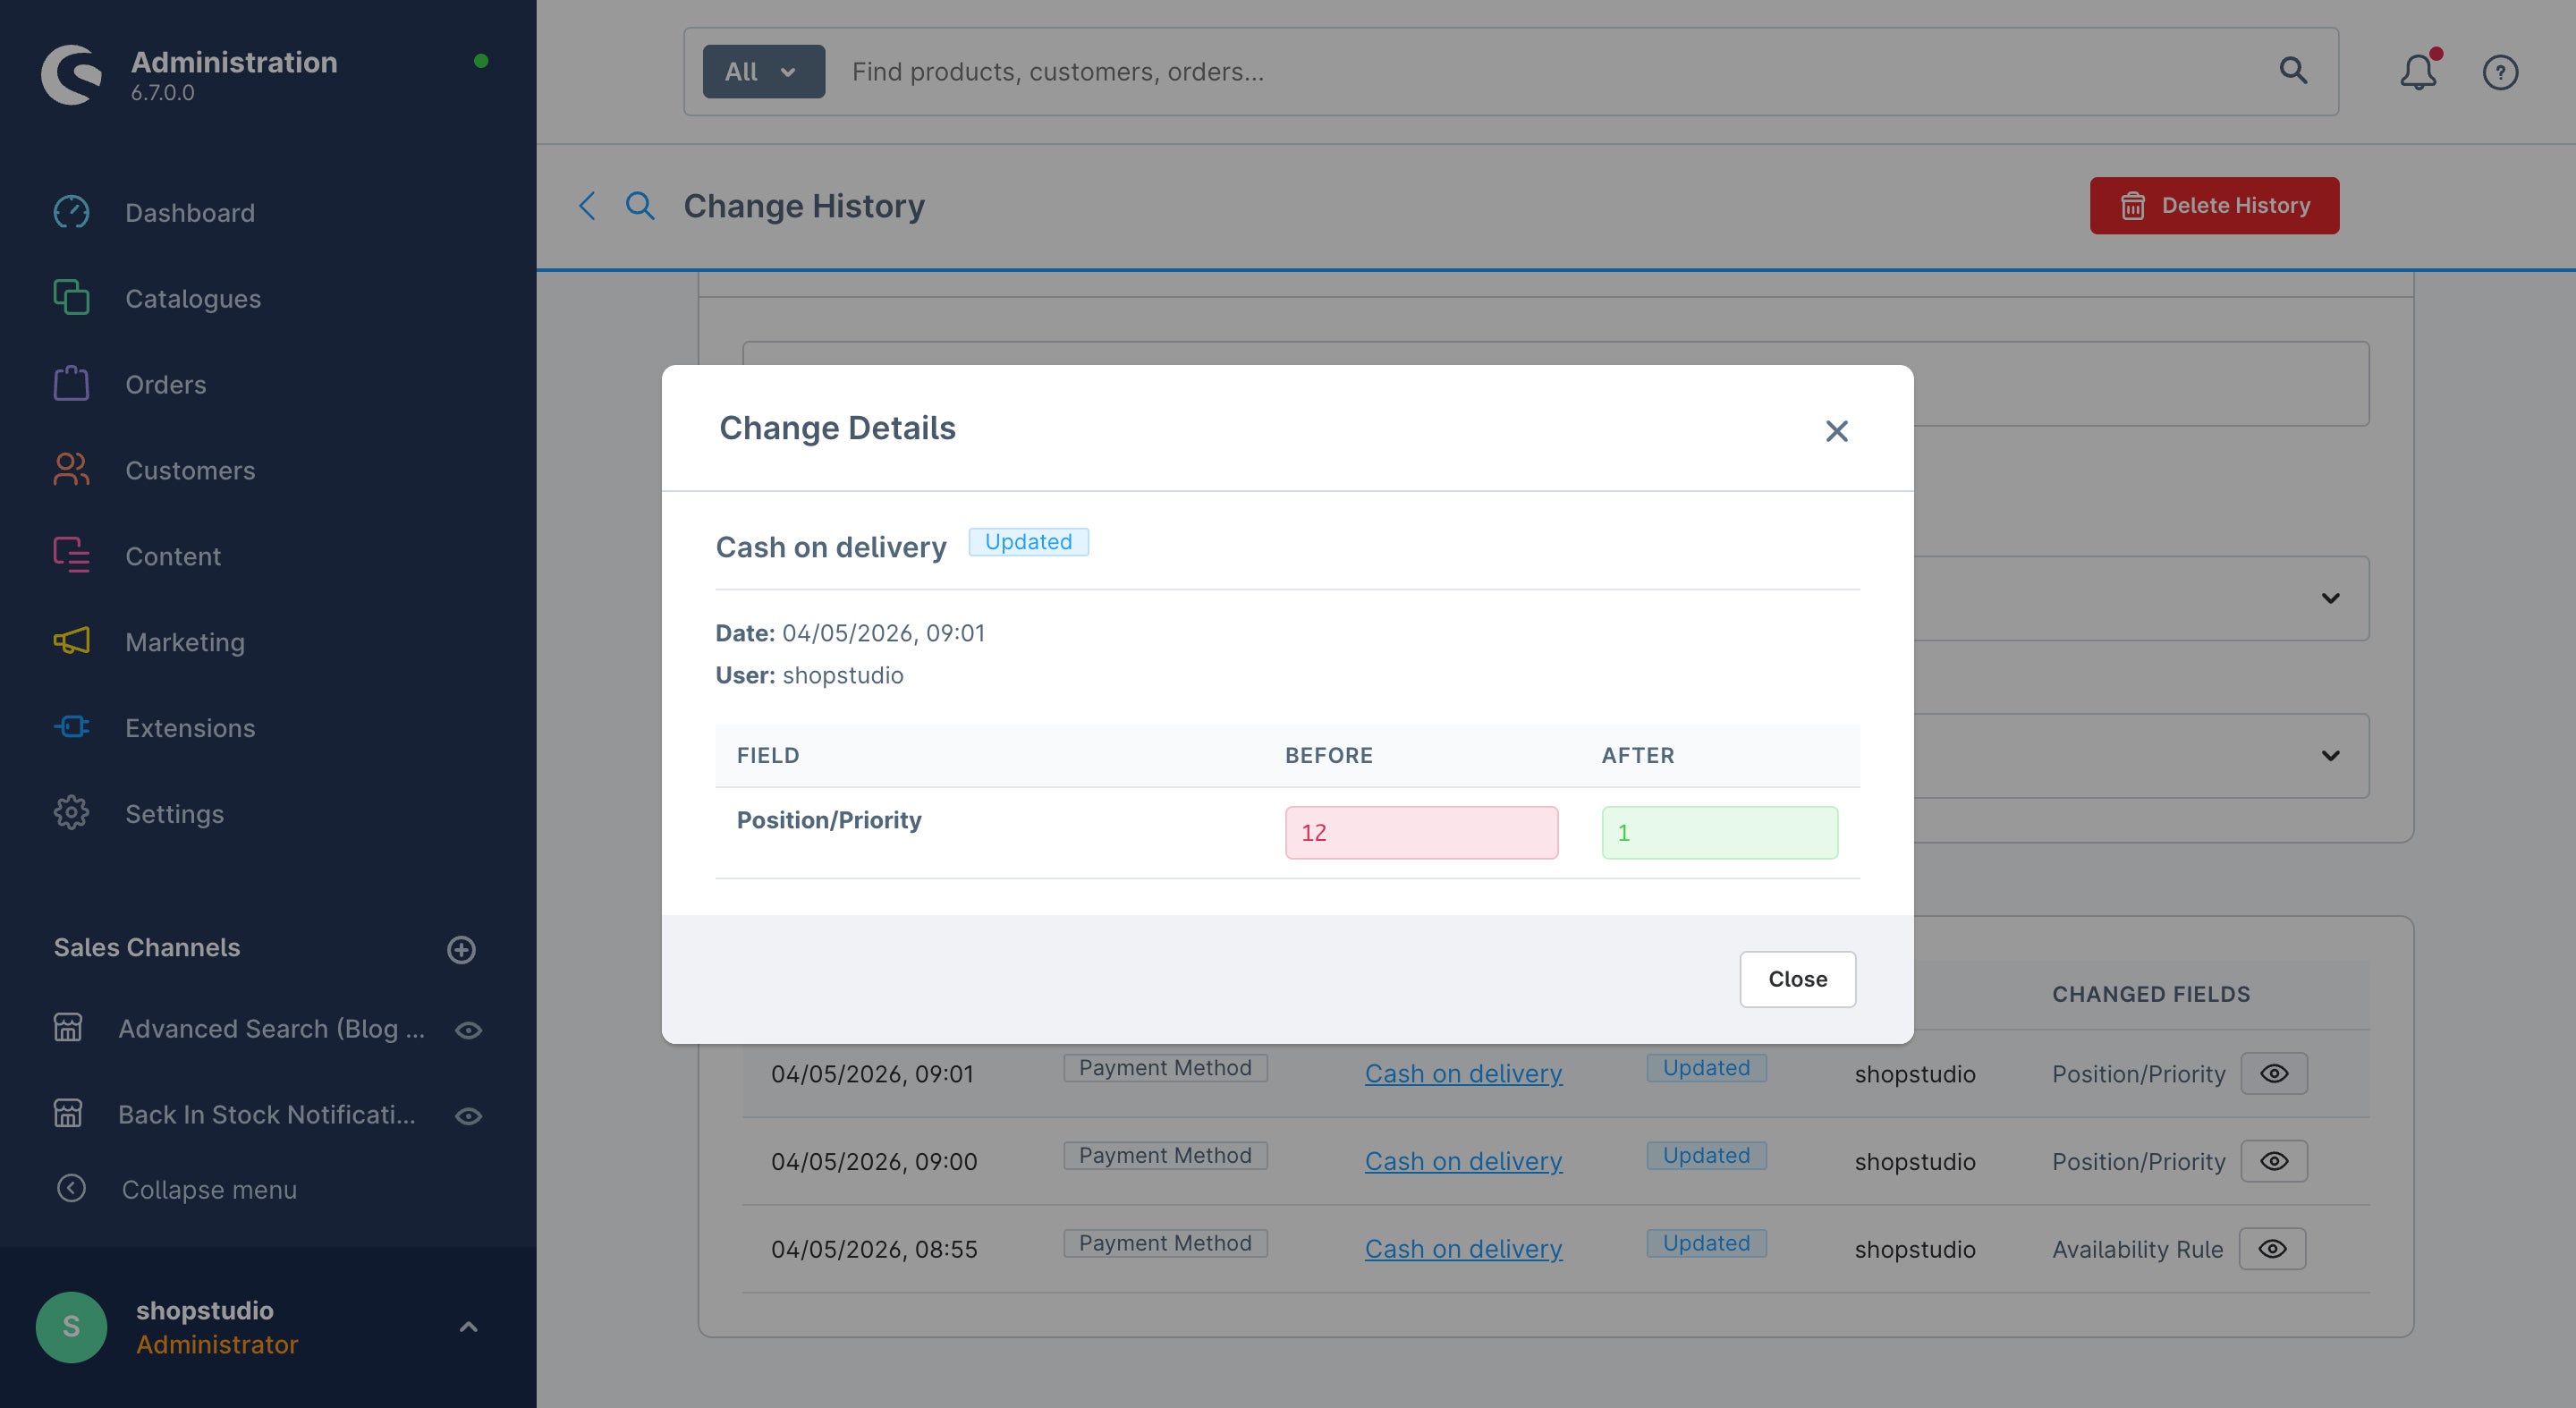Viewport: 2576px width, 1408px height.
Task: Click the Catalogues icon
Action: 71,298
